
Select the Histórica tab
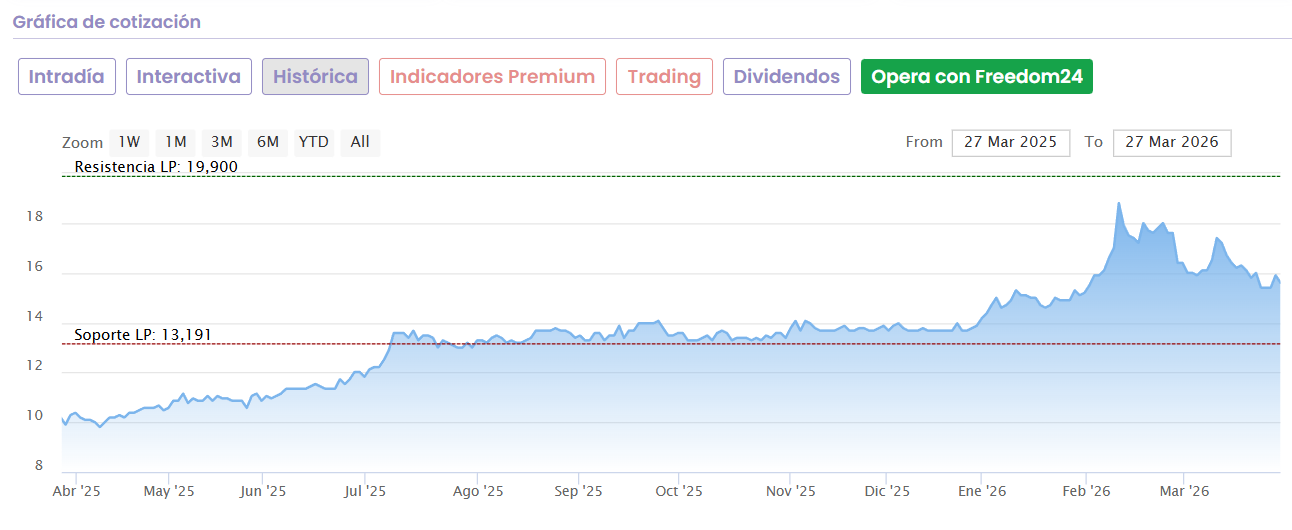tap(315, 77)
